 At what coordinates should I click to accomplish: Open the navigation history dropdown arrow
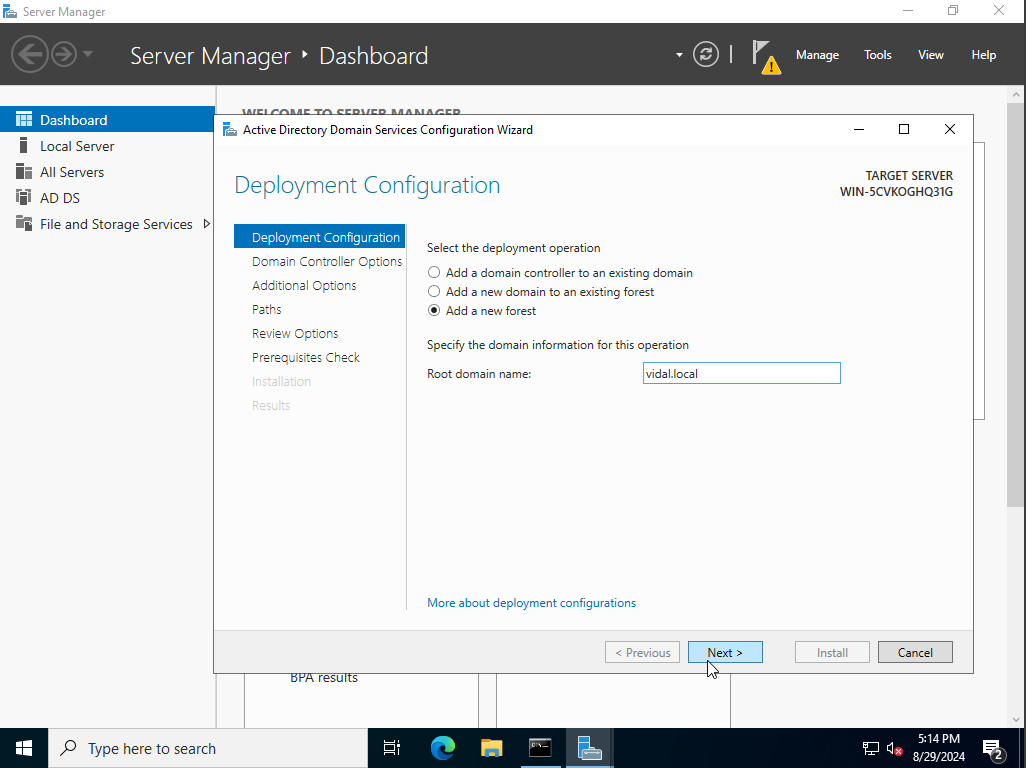[88, 54]
